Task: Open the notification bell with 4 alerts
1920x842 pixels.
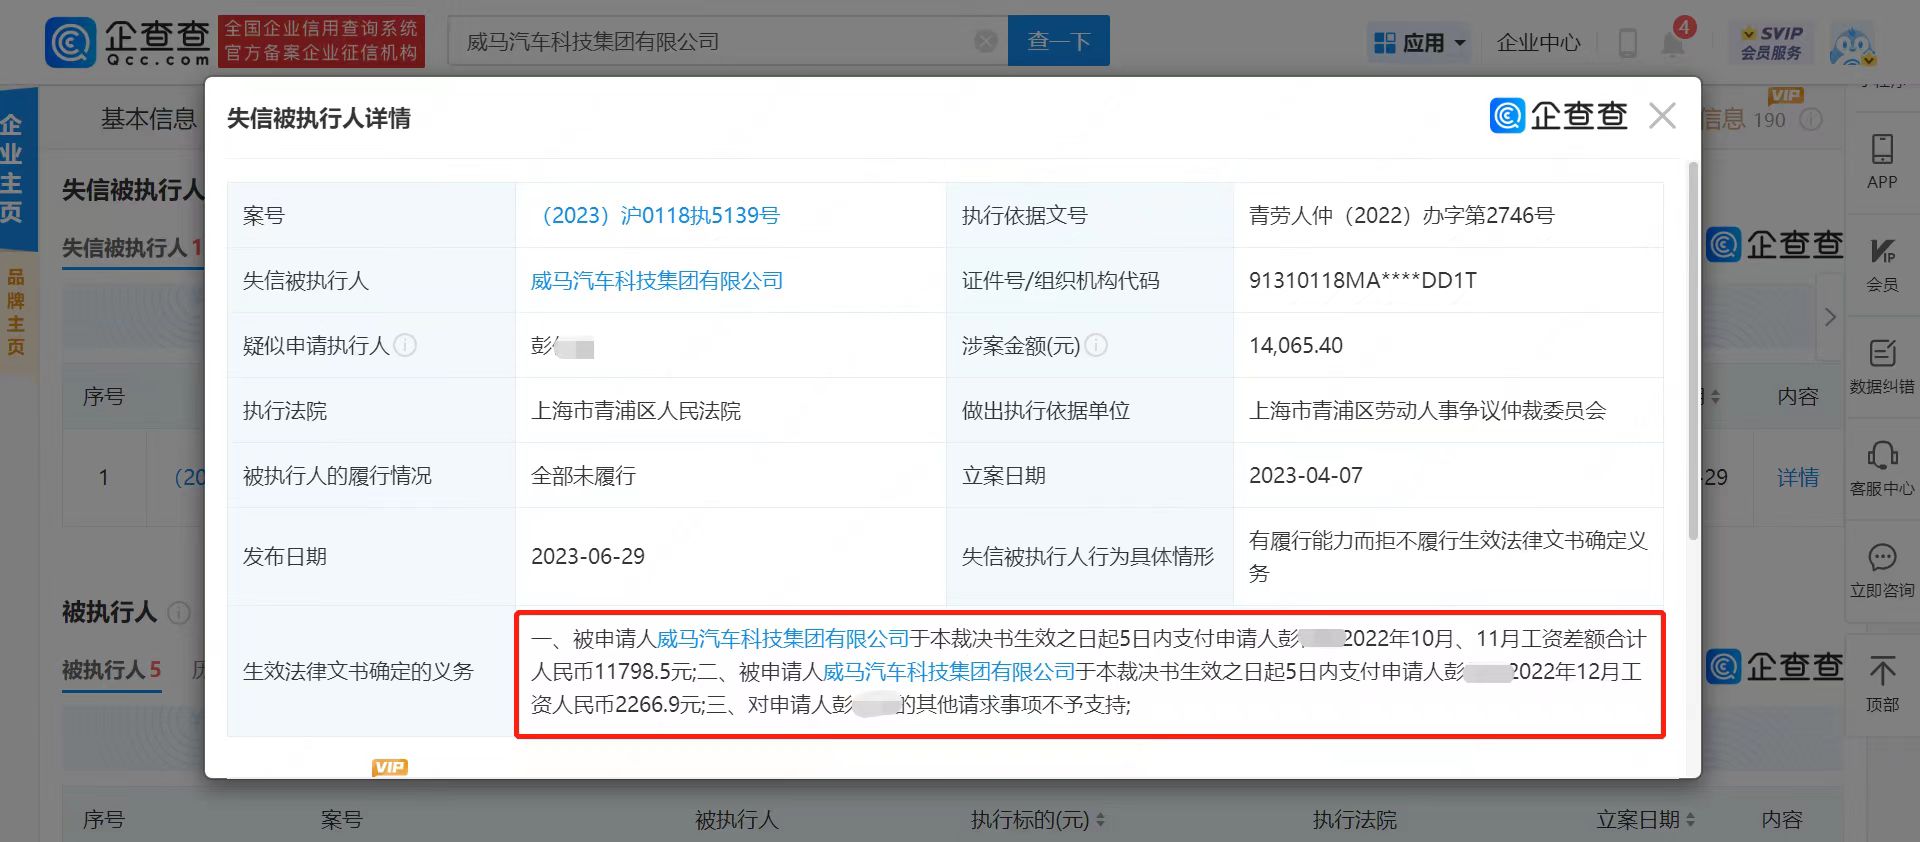Action: (x=1673, y=43)
